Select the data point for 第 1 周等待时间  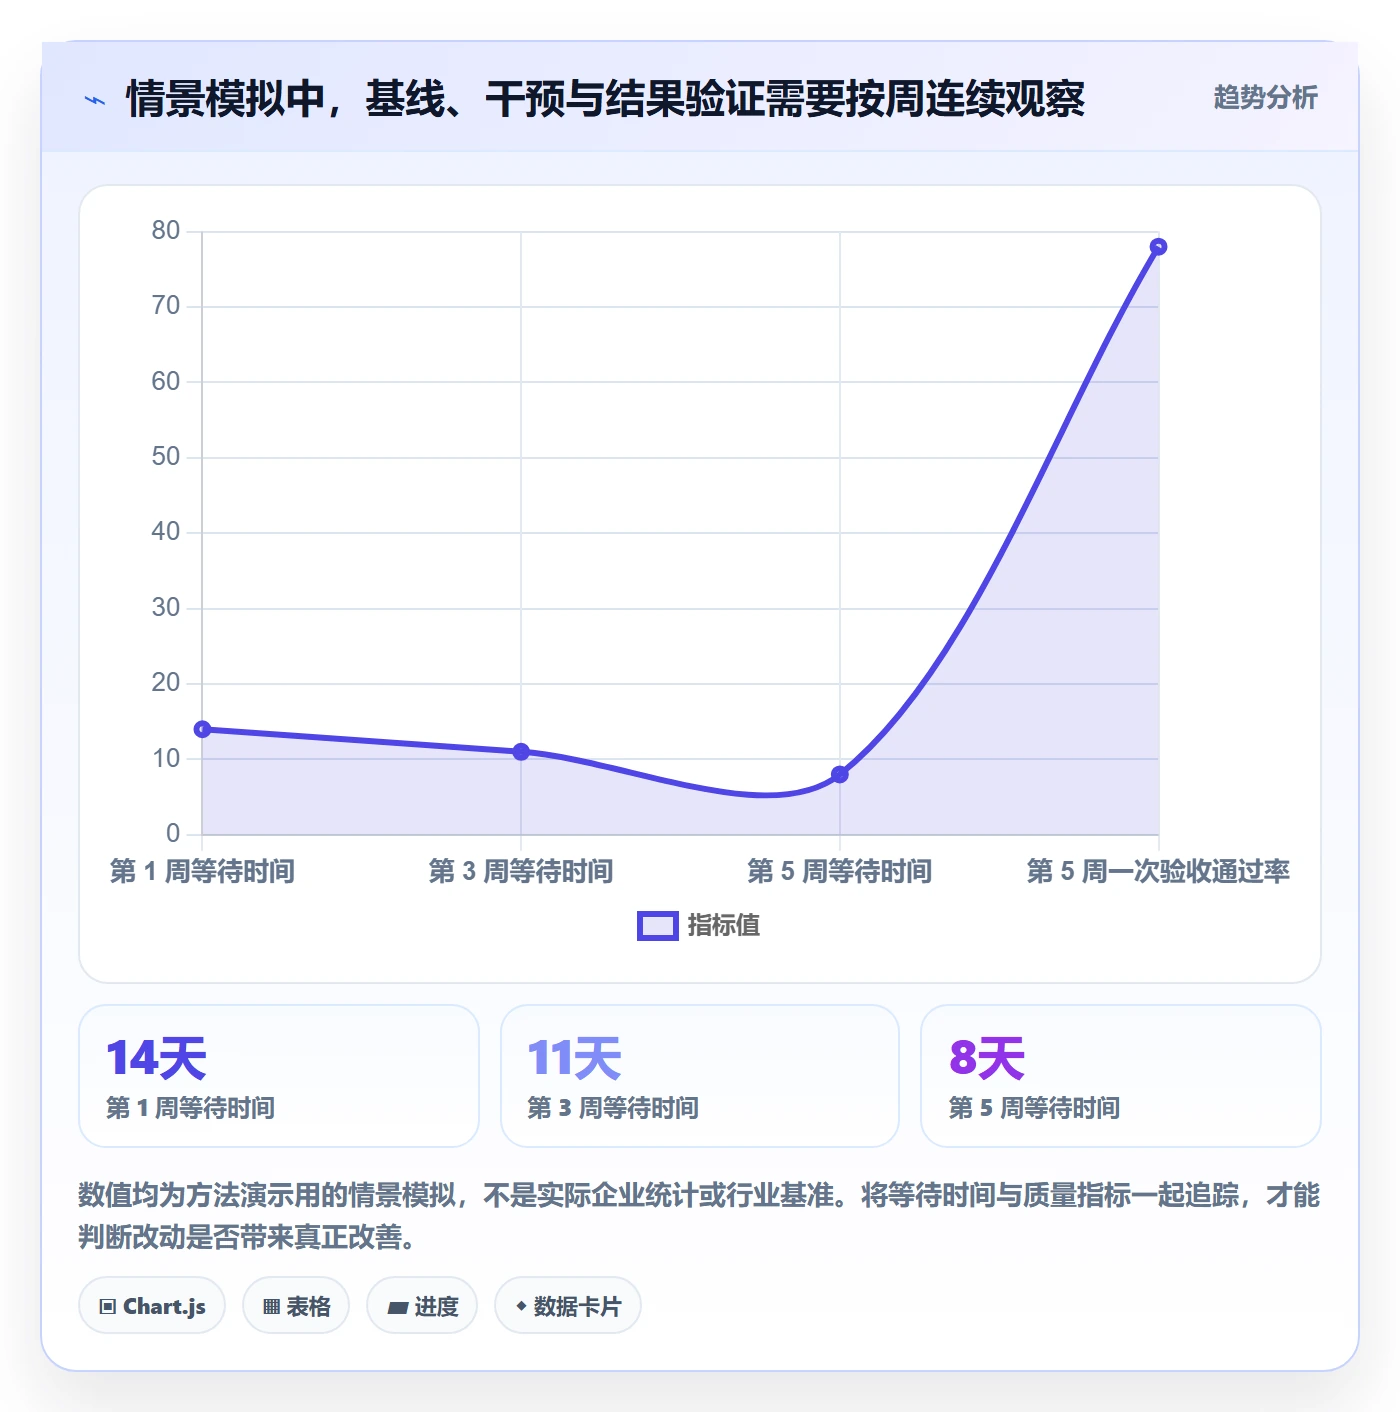point(202,729)
